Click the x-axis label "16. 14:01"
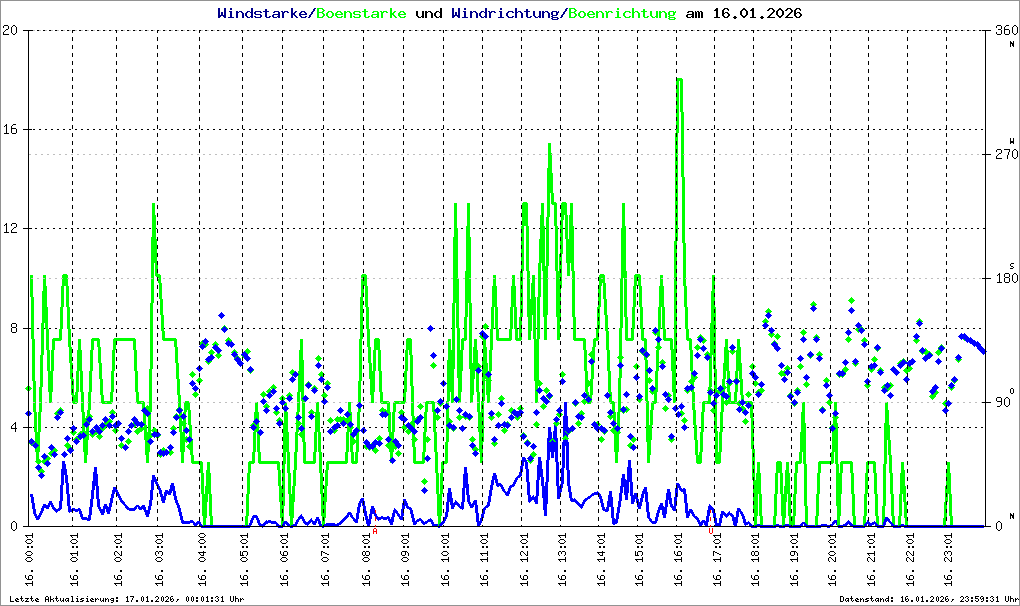Viewport: 1020px width, 606px height. pyautogui.click(x=600, y=560)
